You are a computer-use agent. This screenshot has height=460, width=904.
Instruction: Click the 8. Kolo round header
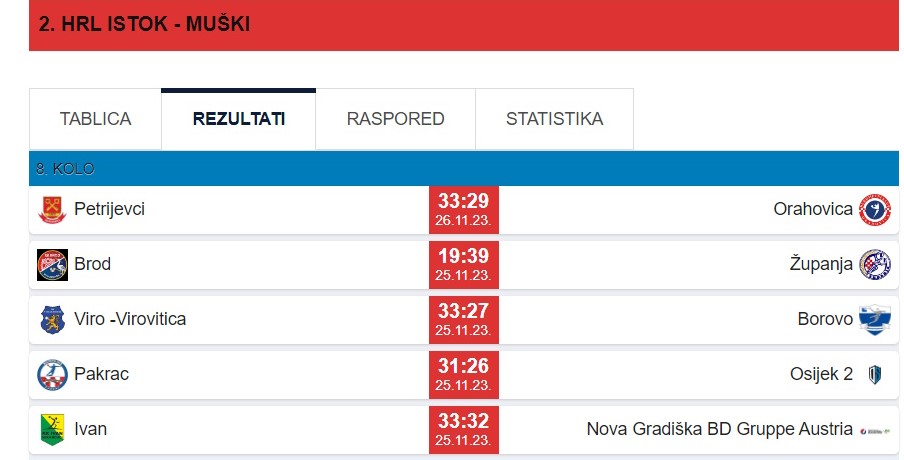[65, 169]
